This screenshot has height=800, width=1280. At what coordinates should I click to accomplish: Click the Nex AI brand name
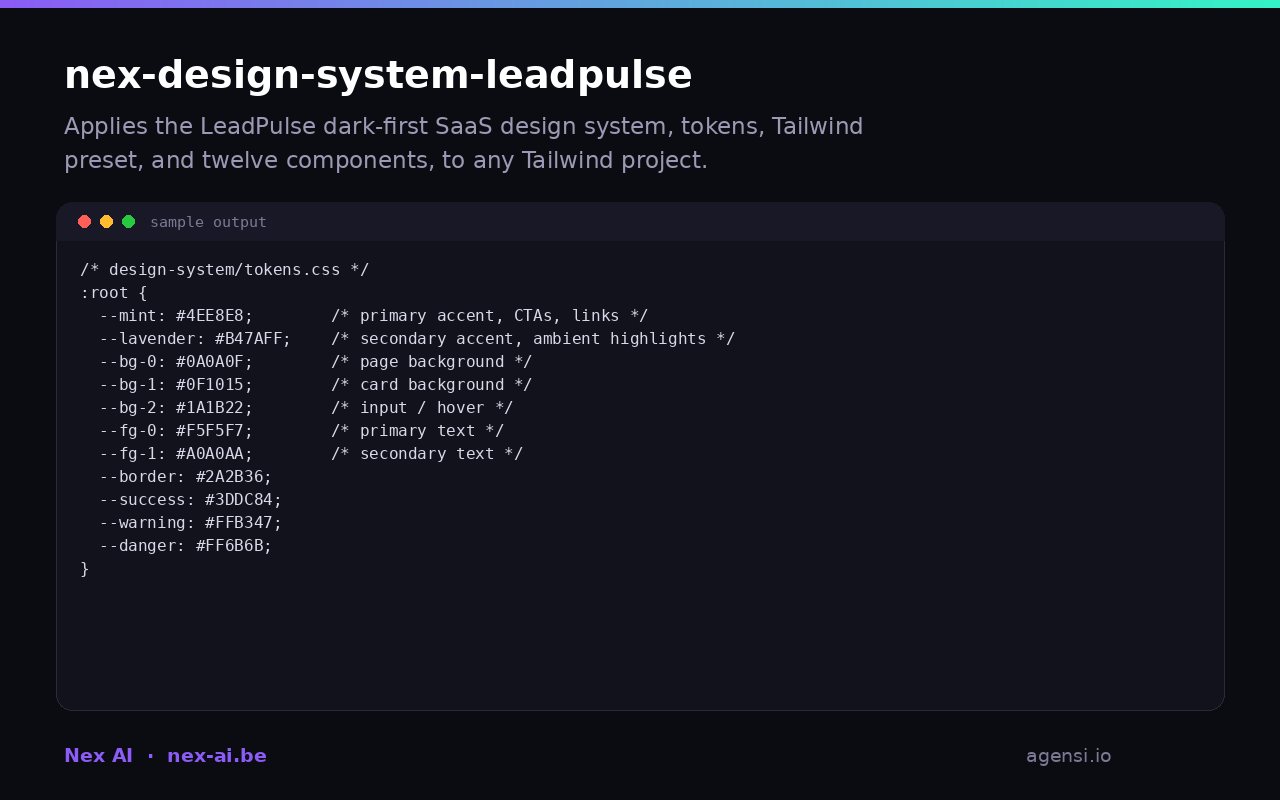pos(98,756)
